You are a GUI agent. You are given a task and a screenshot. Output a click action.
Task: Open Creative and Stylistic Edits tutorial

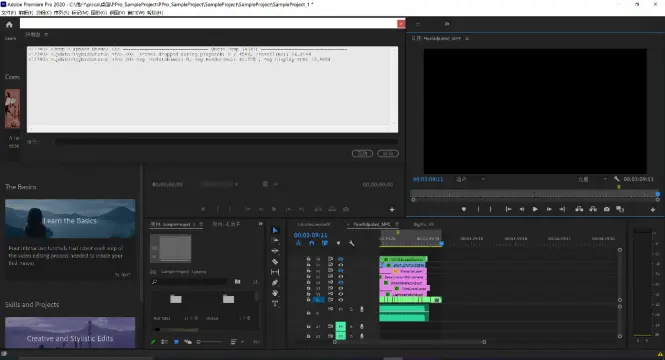(x=70, y=333)
